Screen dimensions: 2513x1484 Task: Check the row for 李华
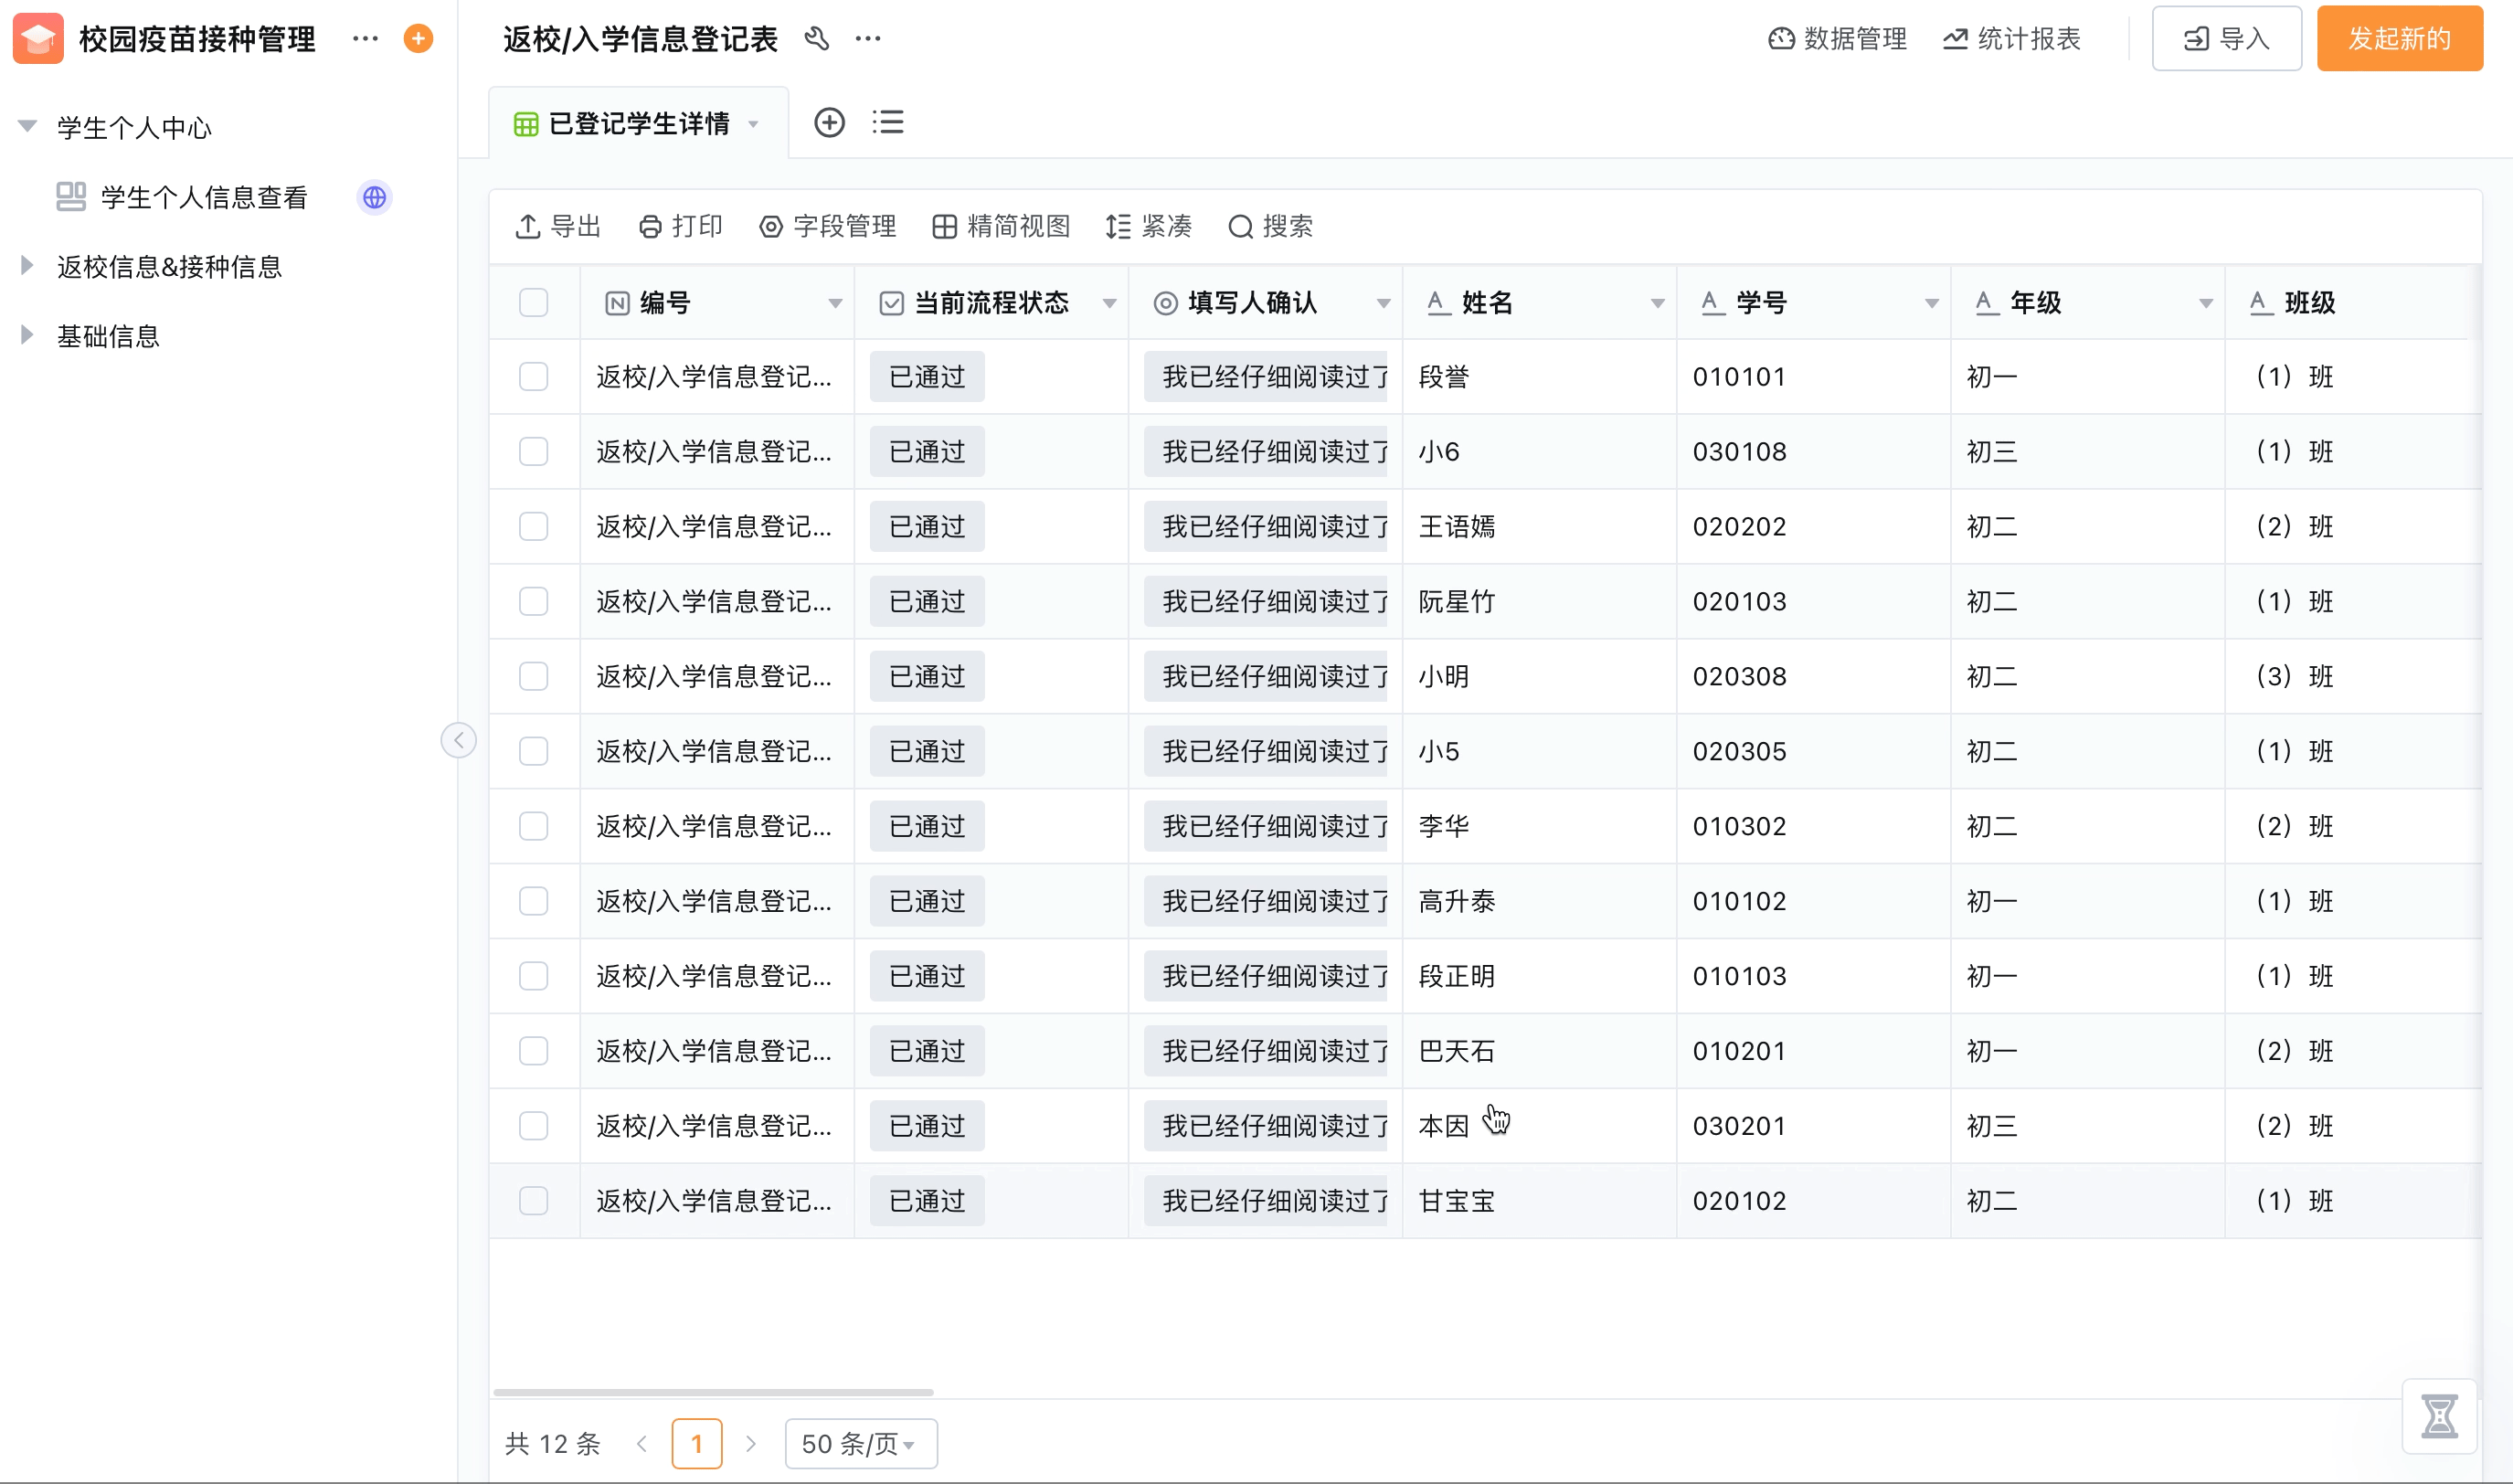(533, 826)
